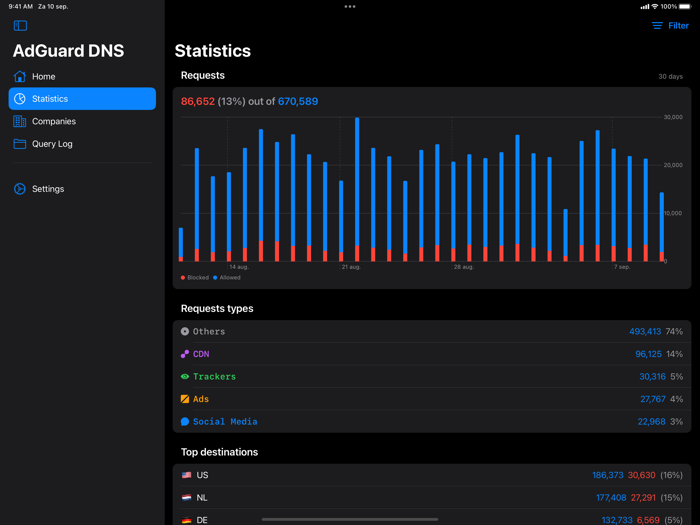Tap the Wi-Fi status icon
This screenshot has width=700, height=525.
(655, 7)
